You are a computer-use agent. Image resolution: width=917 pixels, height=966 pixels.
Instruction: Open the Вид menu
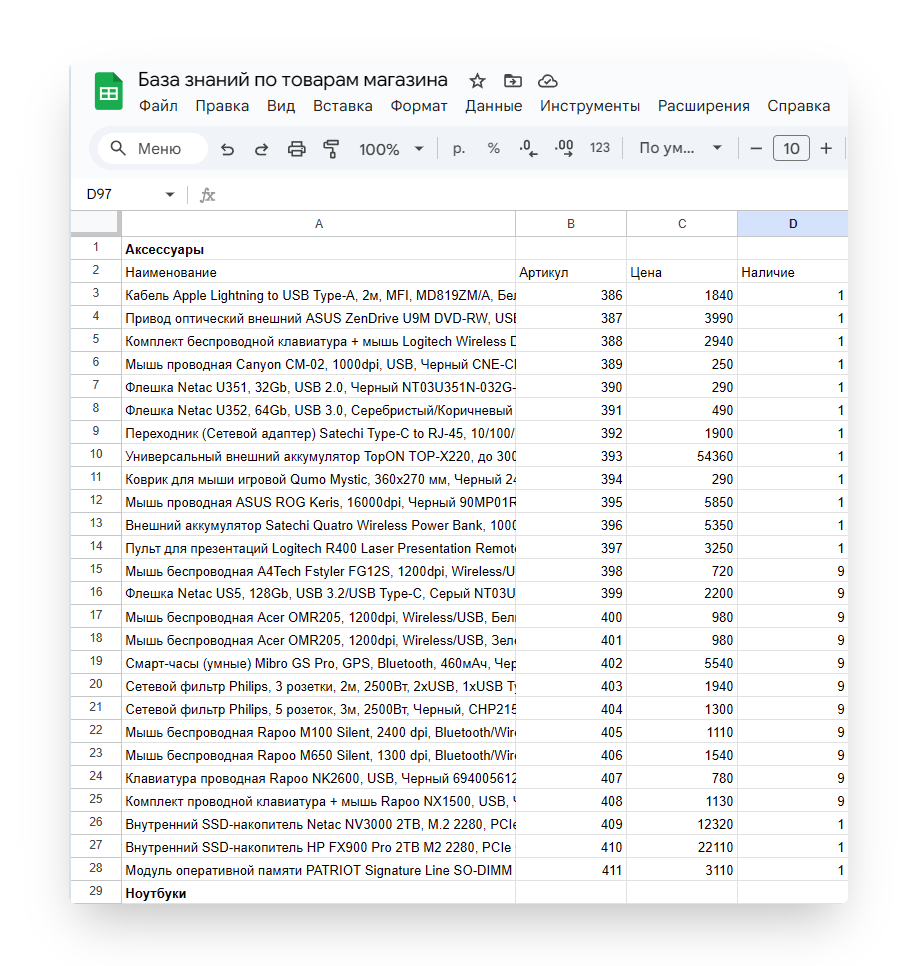coord(281,106)
